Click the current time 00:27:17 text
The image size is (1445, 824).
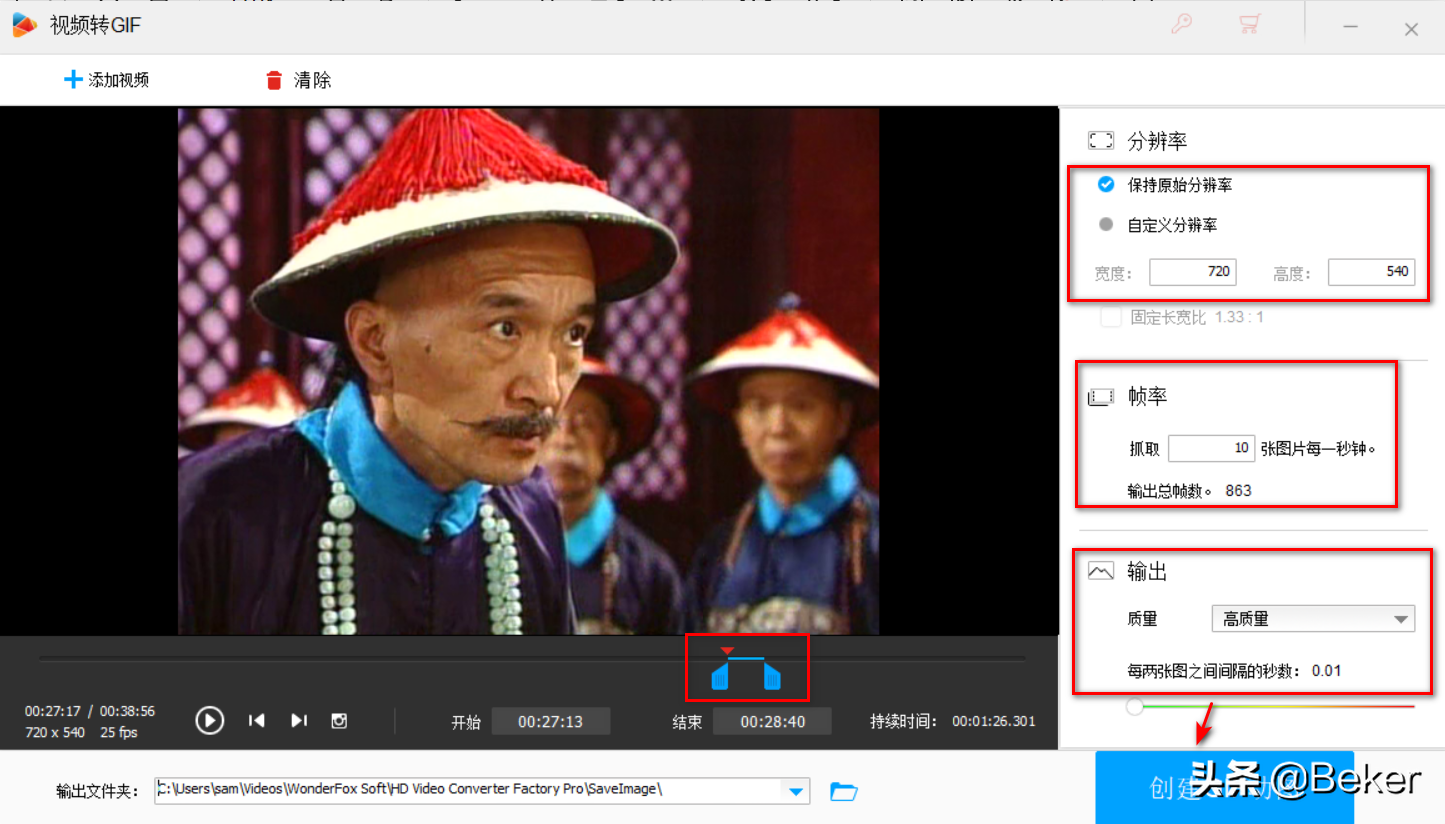tap(53, 711)
